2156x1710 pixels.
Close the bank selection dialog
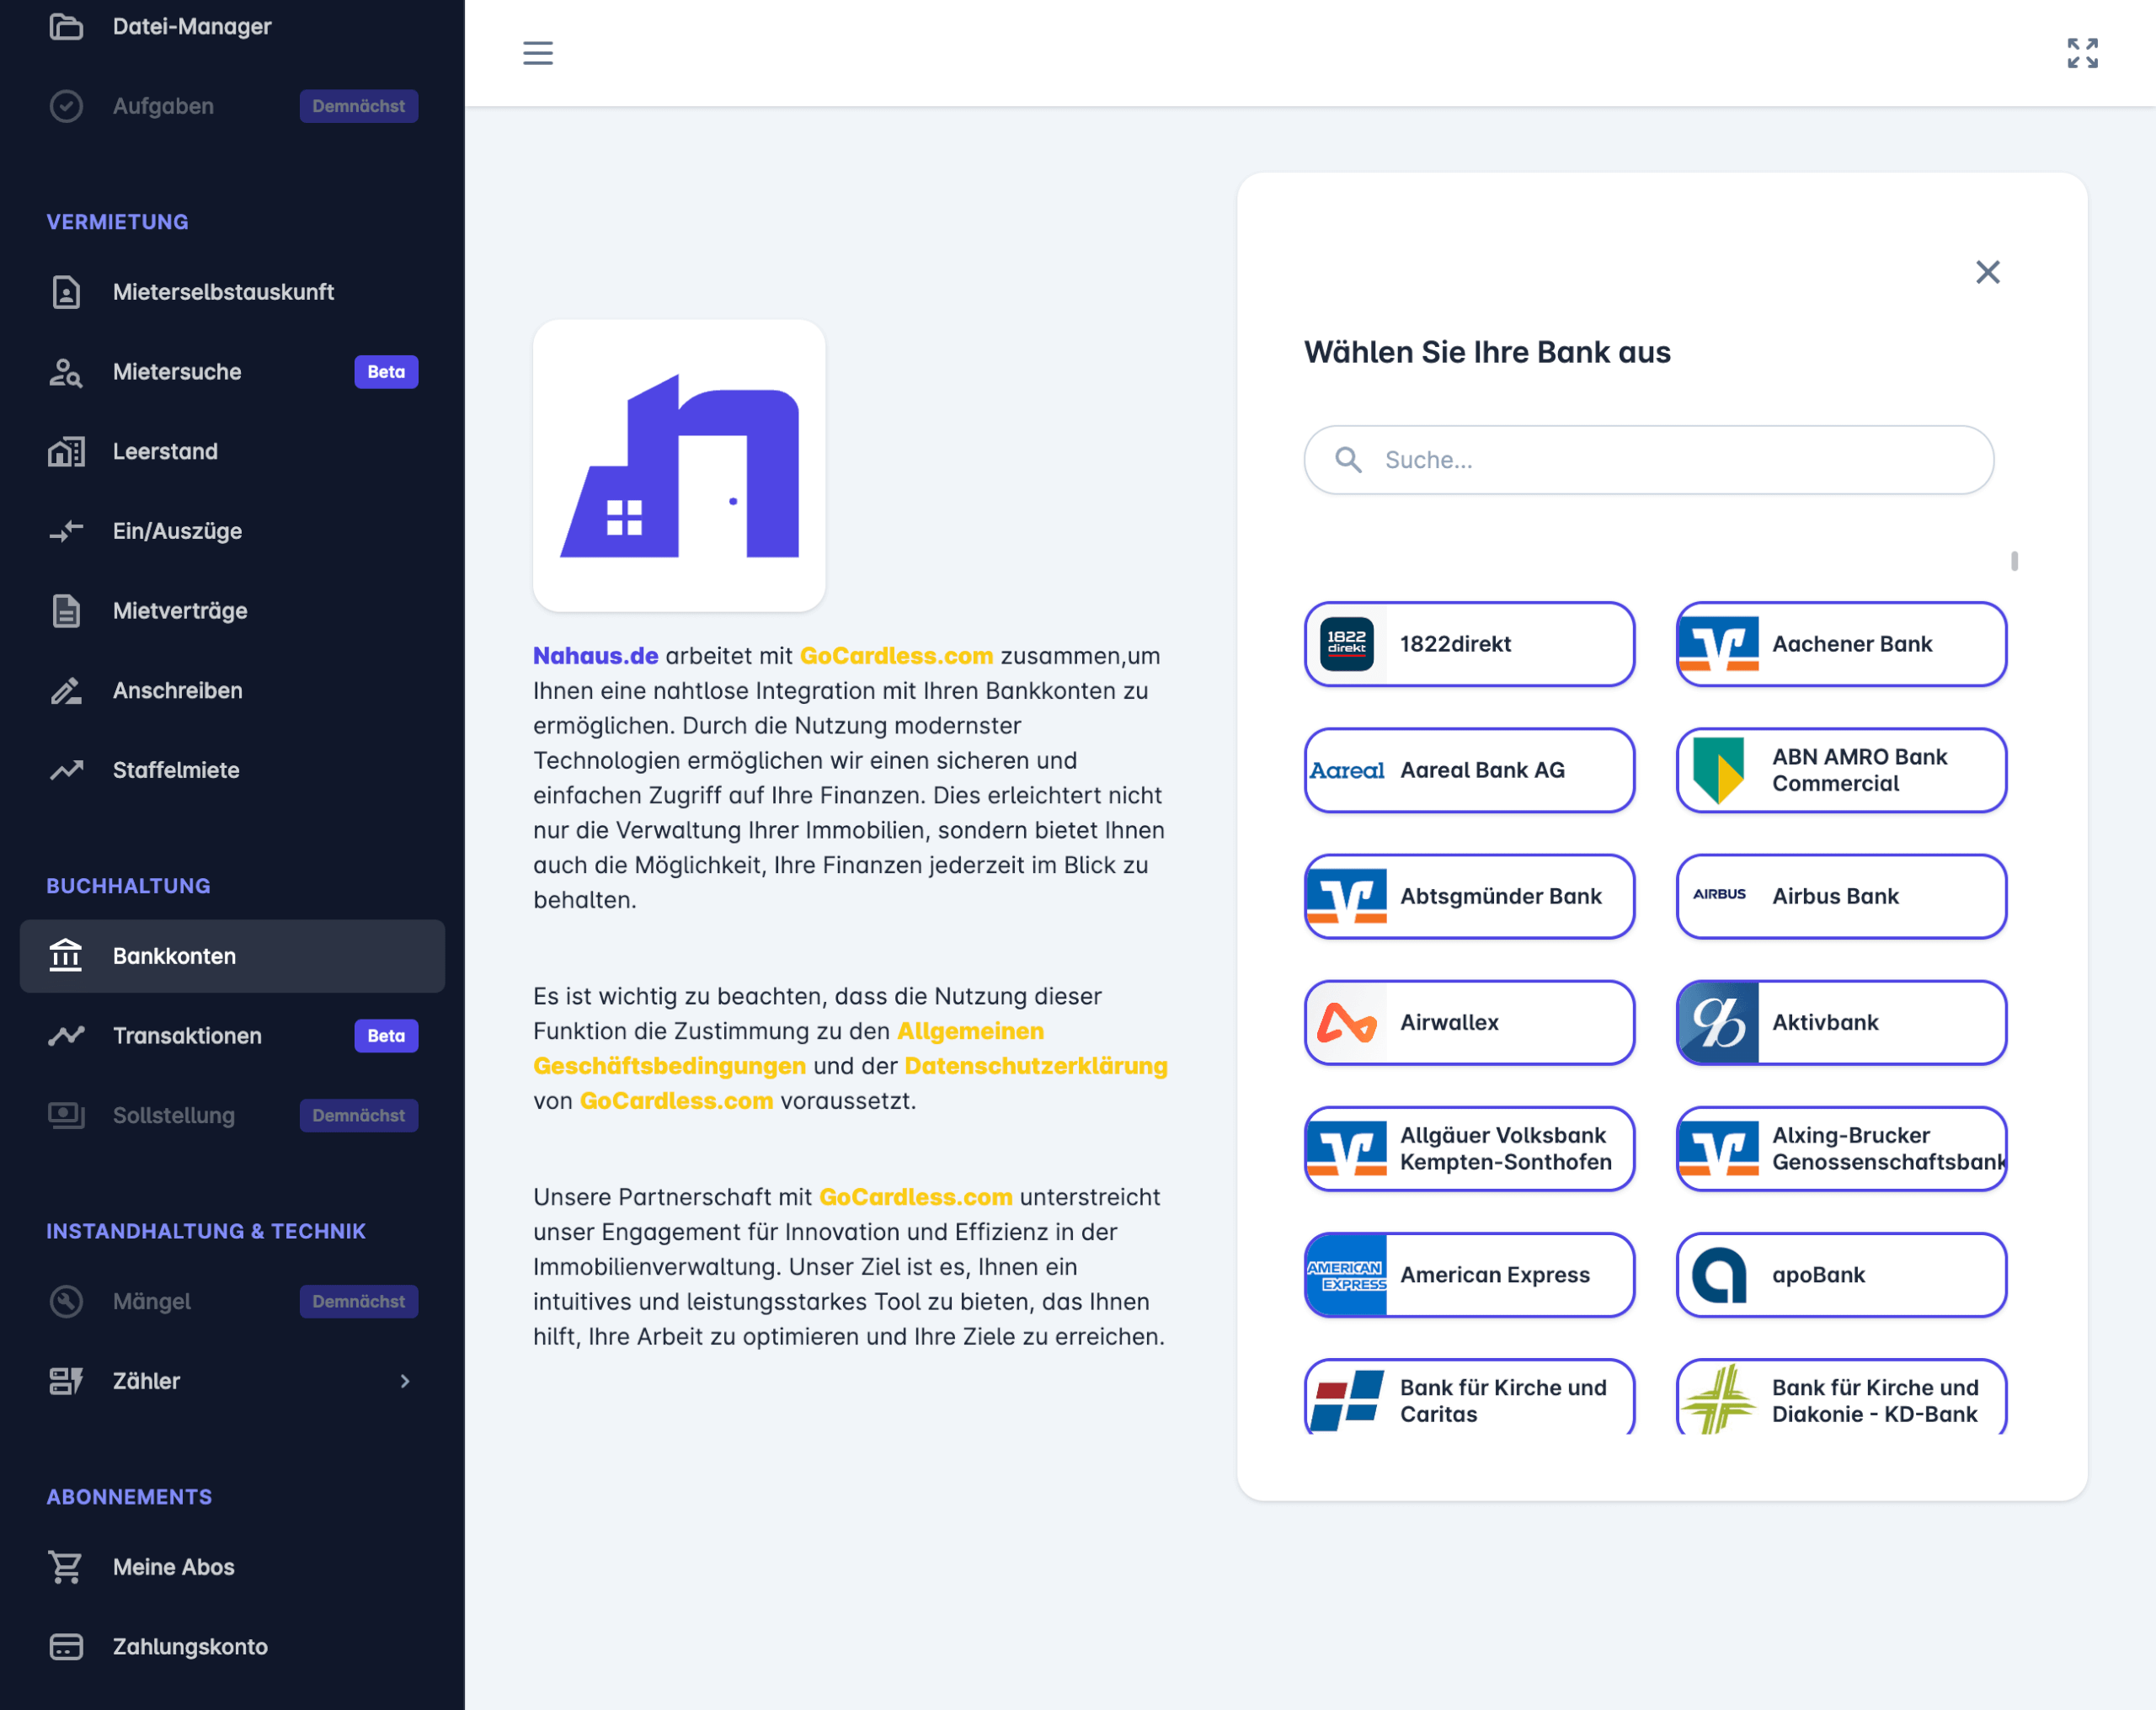click(x=1987, y=272)
